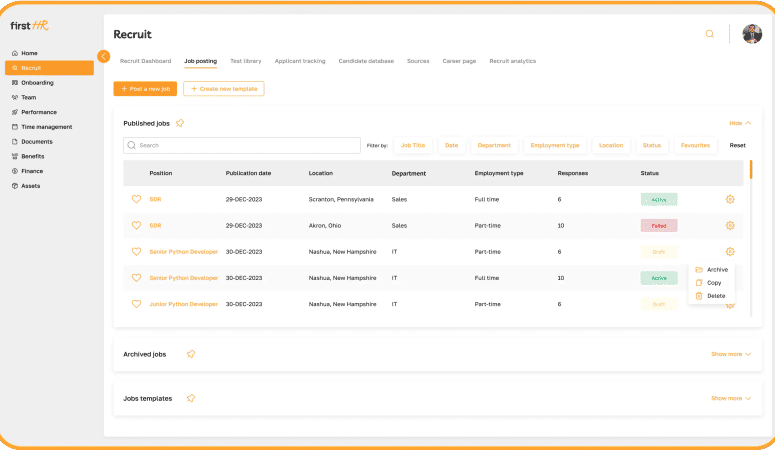Sort by Publication date column header
The image size is (775, 450).
tap(248, 173)
